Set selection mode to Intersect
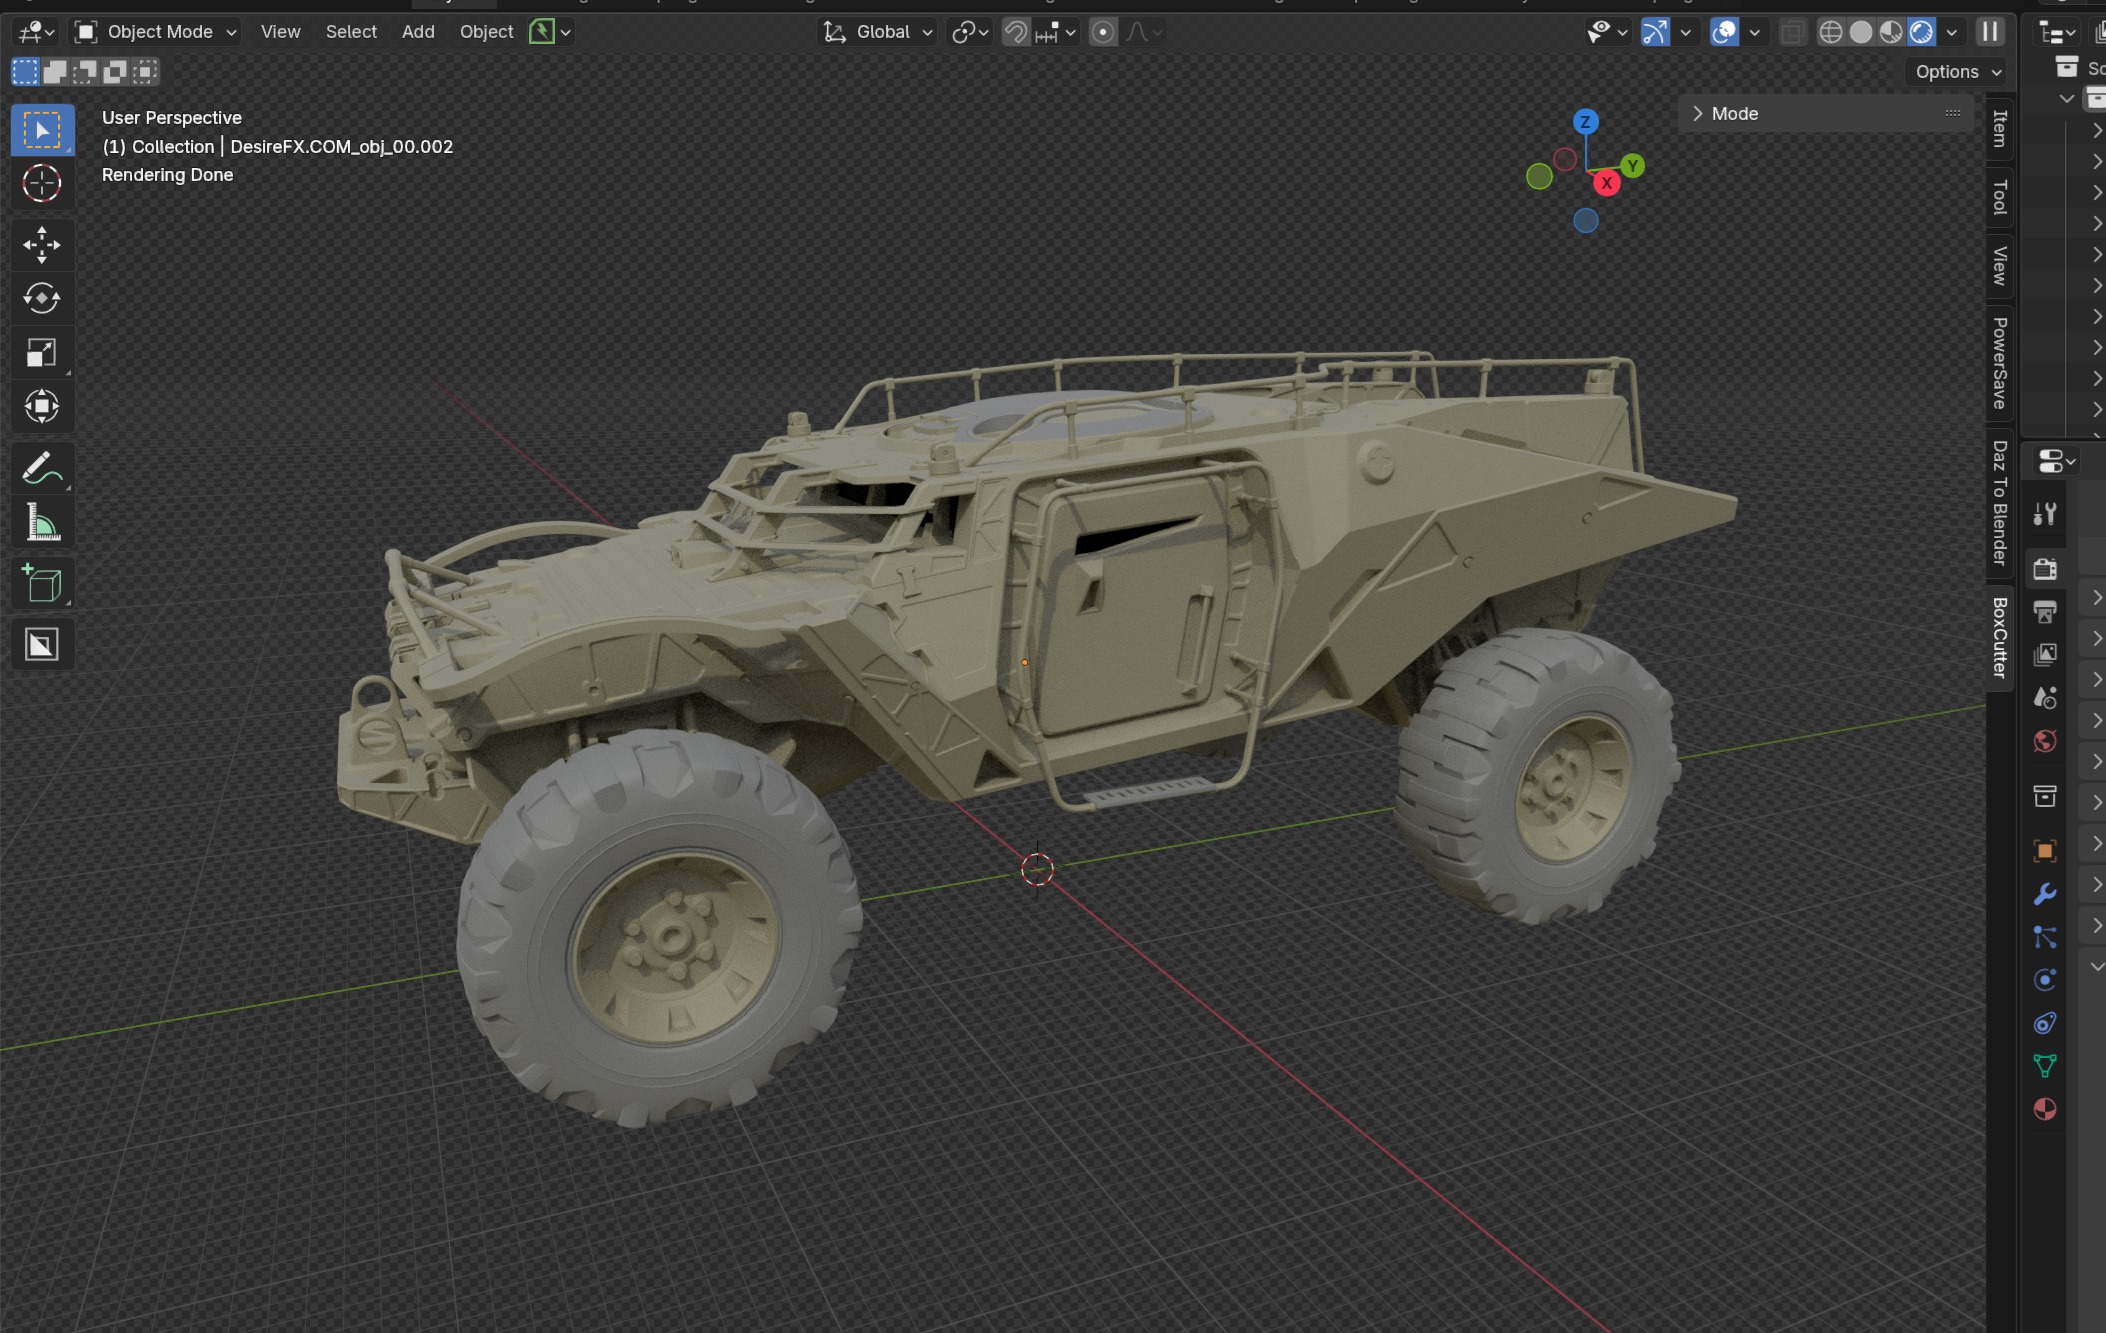Viewport: 2106px width, 1333px height. click(145, 71)
